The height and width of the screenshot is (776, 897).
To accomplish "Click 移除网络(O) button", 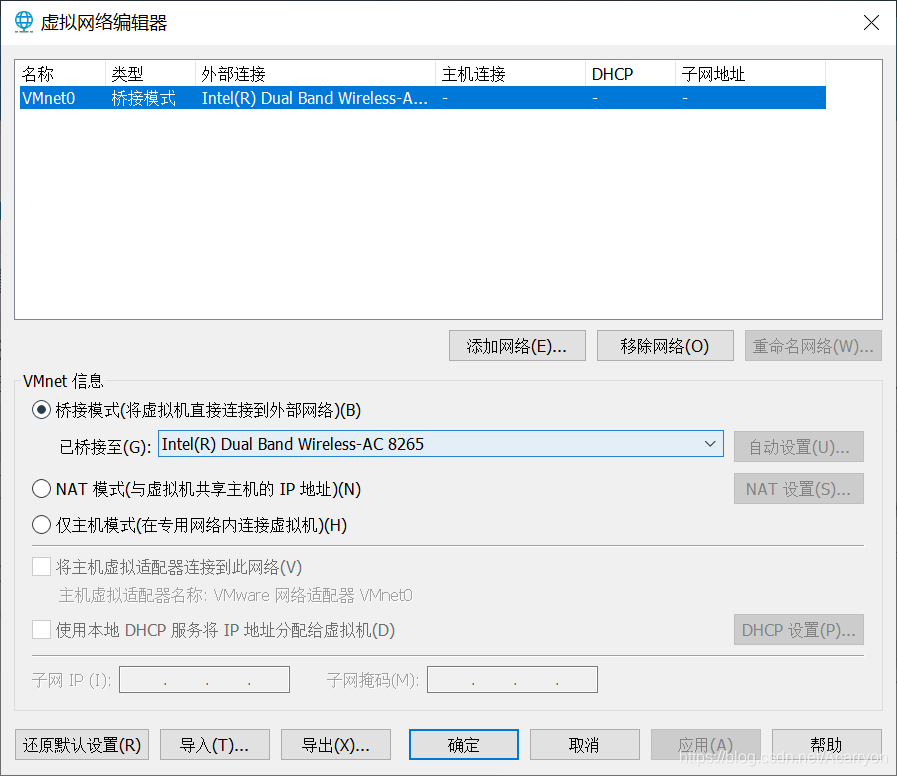I will [x=665, y=346].
